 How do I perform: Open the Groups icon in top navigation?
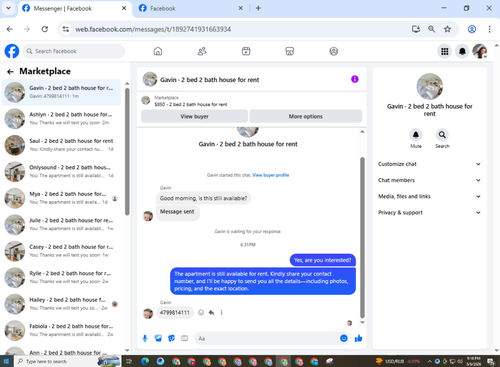(334, 51)
